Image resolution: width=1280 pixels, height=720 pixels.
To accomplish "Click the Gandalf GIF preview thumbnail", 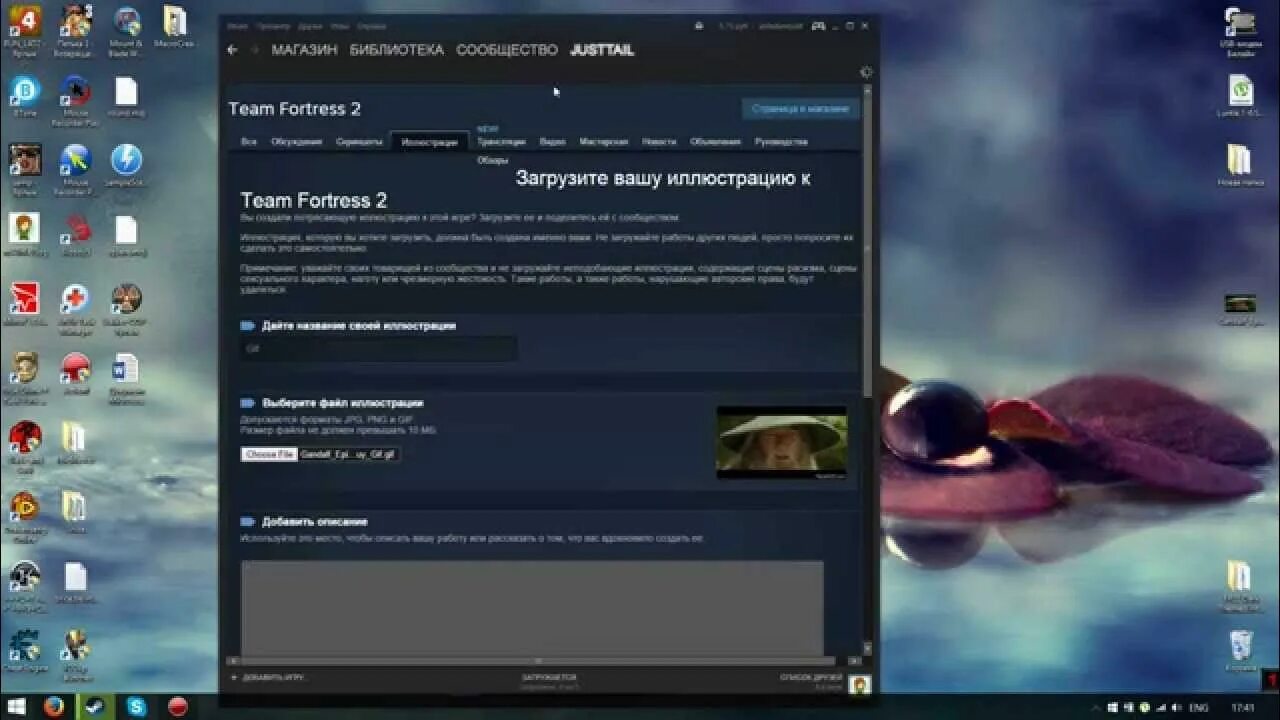I will (782, 442).
